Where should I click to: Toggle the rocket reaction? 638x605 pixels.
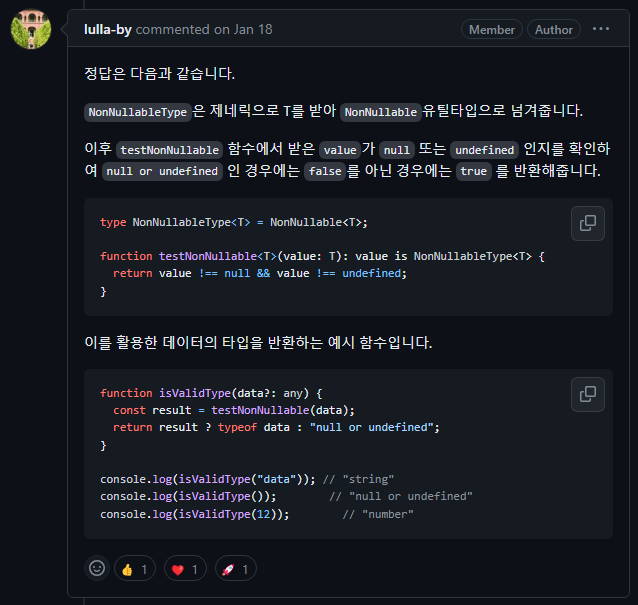click(236, 568)
